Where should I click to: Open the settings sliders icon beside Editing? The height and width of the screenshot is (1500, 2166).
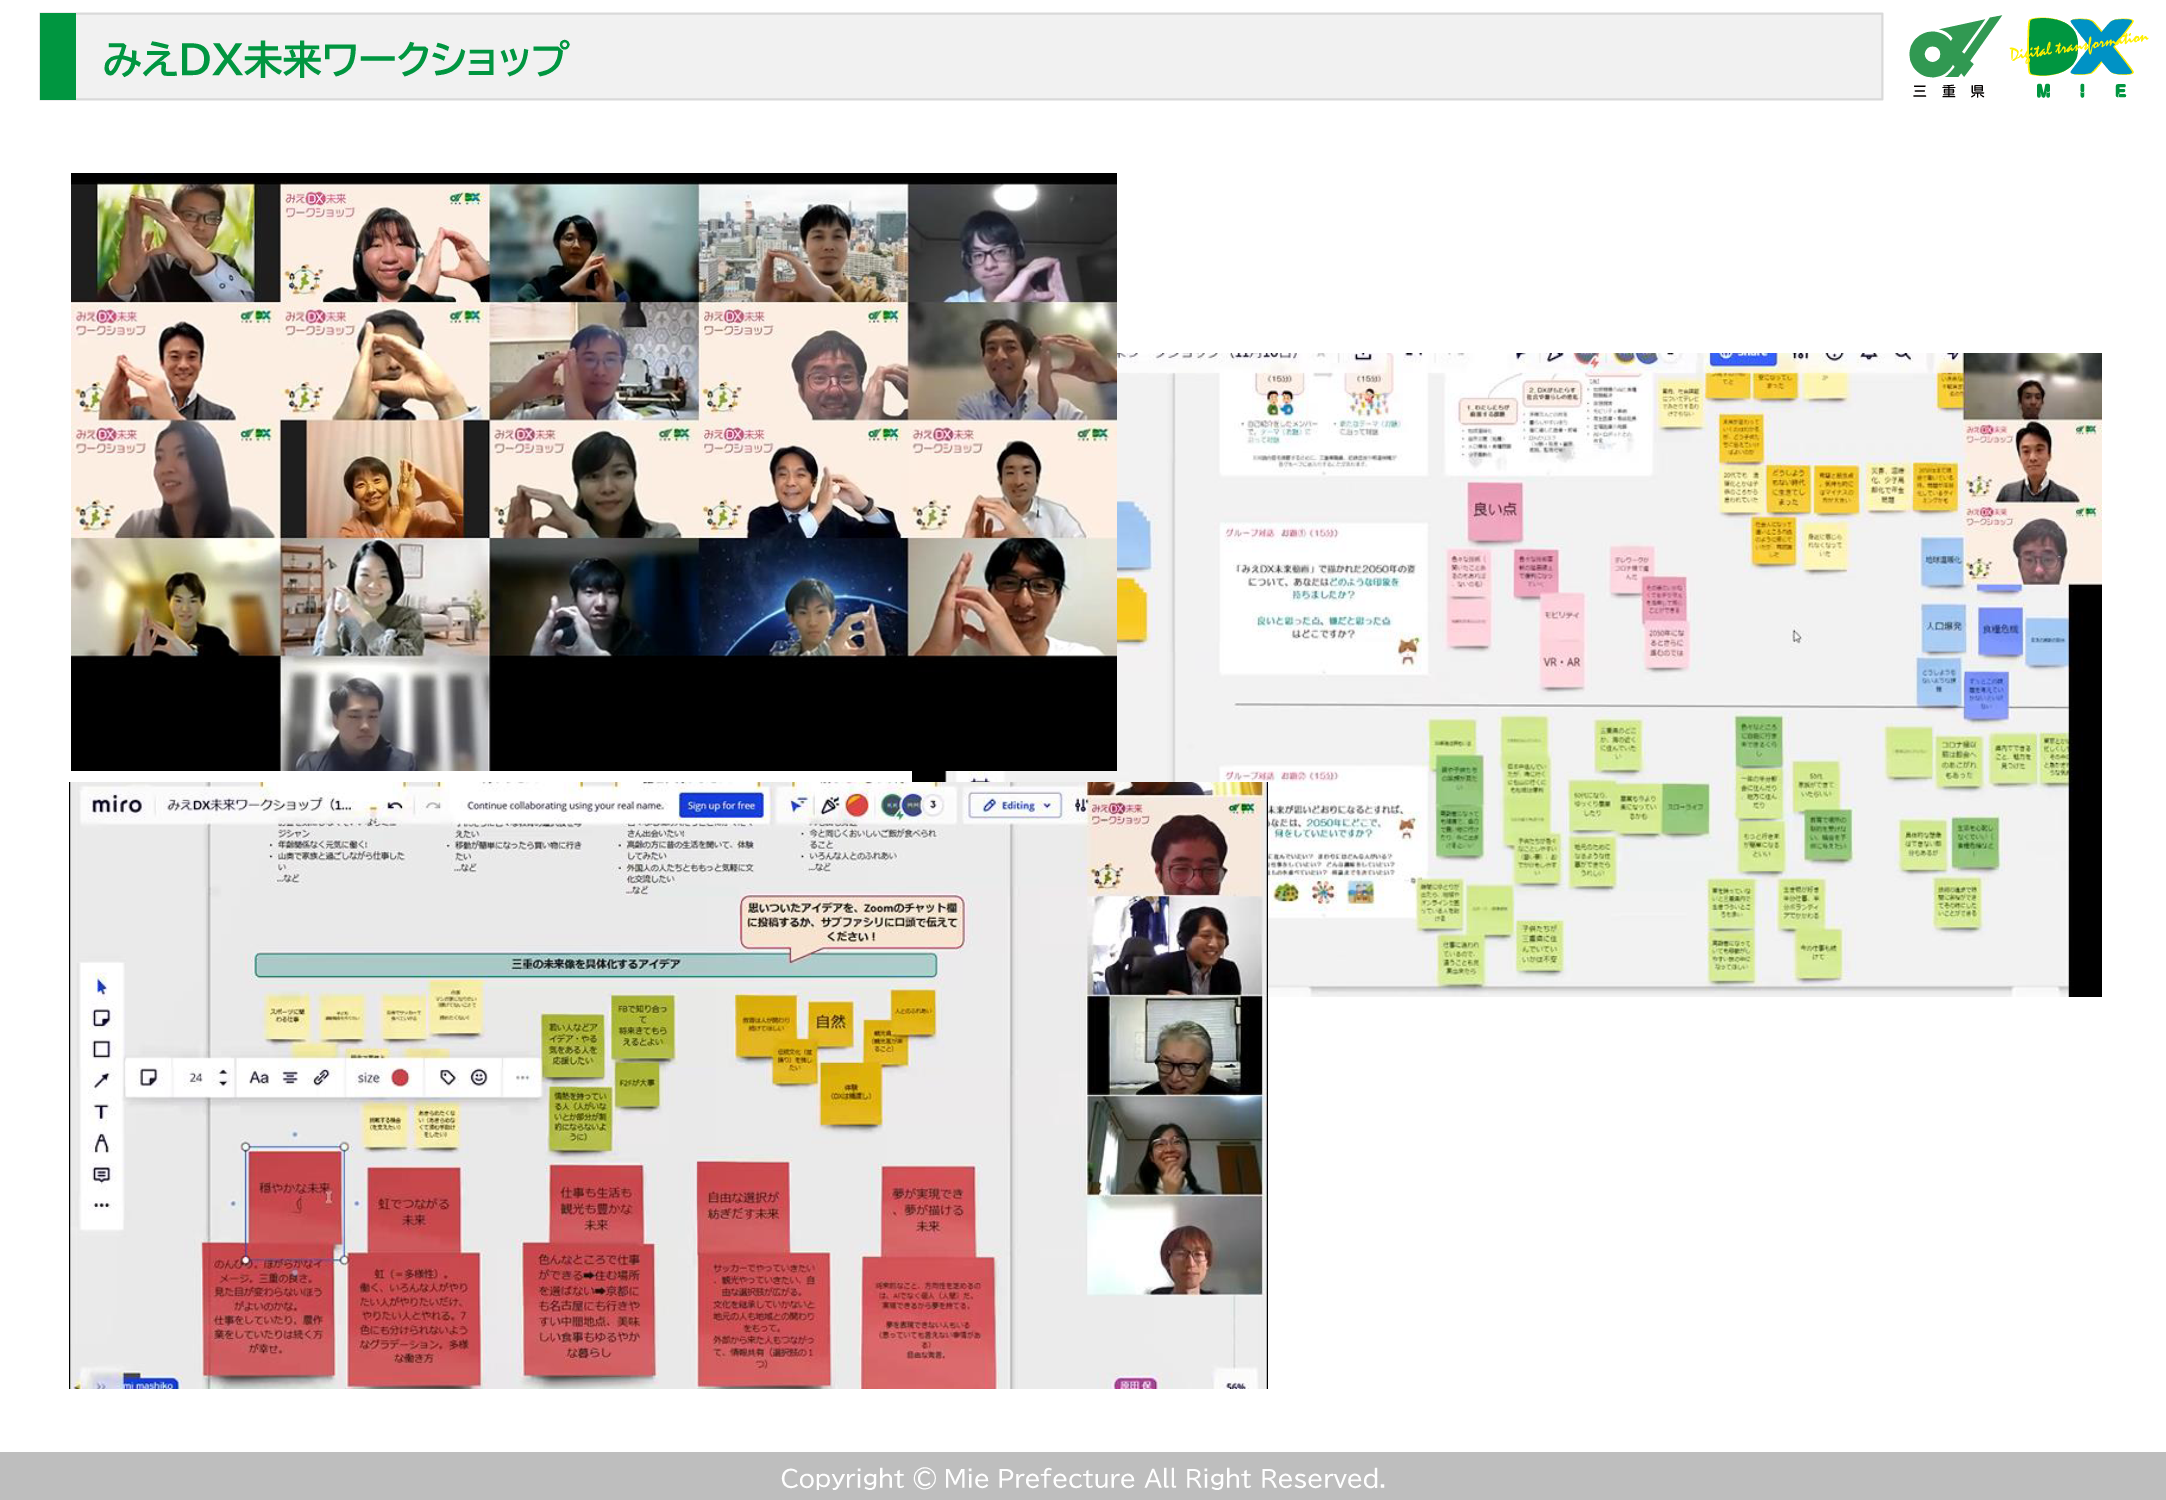tap(1080, 805)
